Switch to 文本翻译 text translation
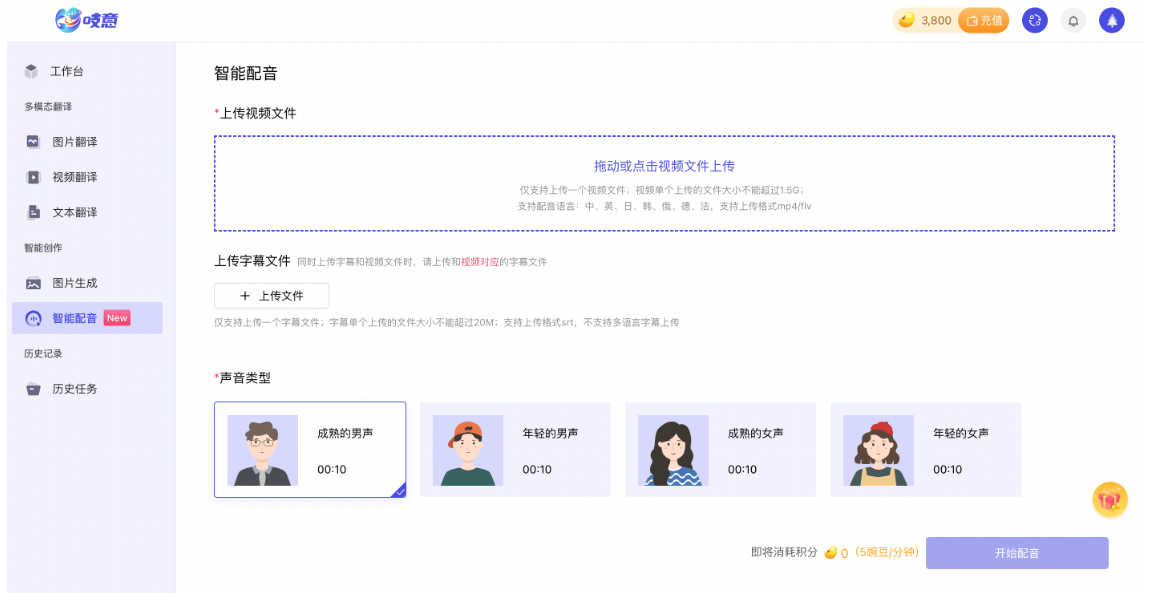Viewport: 1157px width, 593px height. [x=65, y=211]
